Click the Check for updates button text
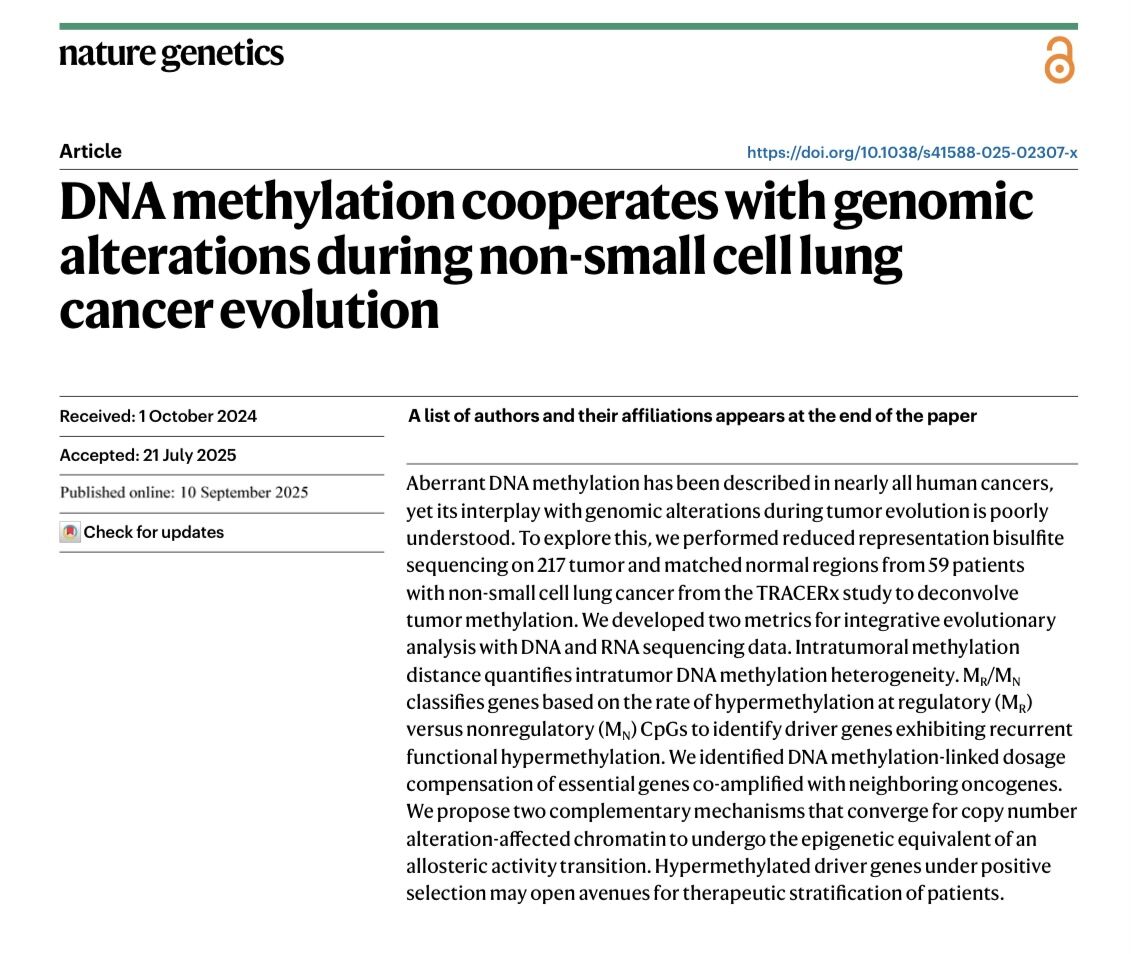This screenshot has height=954, width=1131. pos(154,532)
